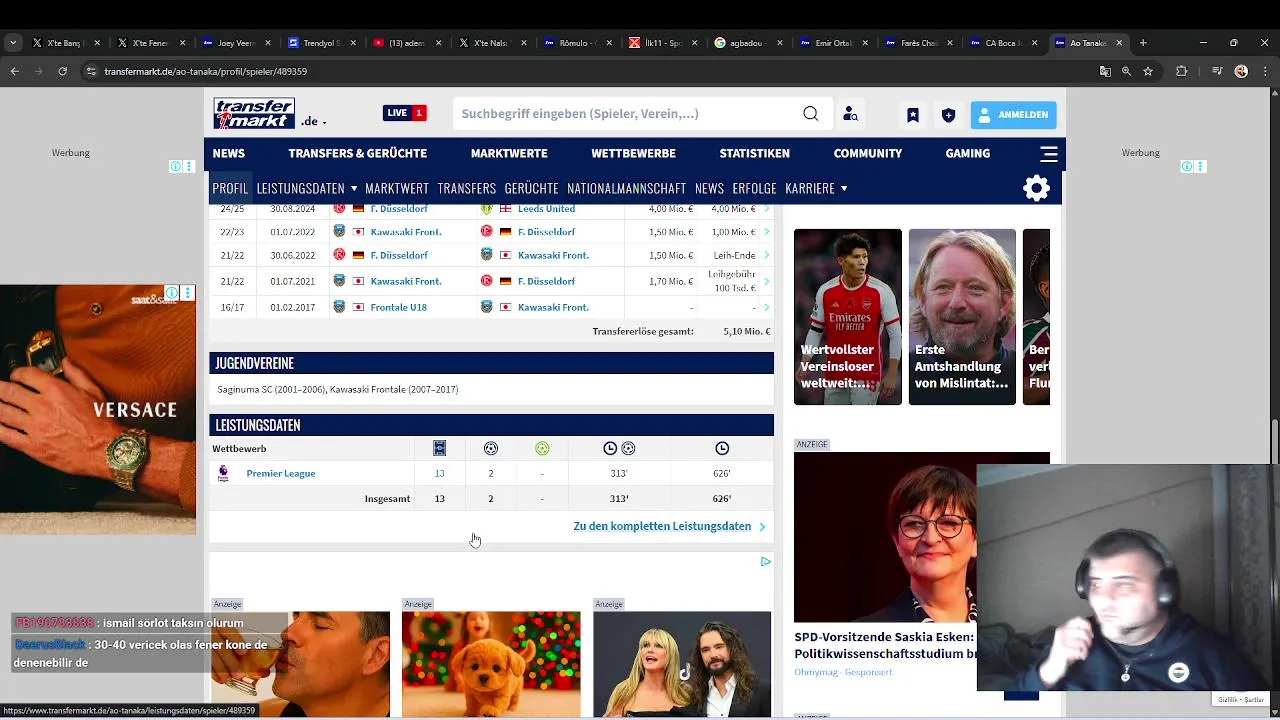This screenshot has height=720, width=1280.
Task: Open the Statistiken main menu item
Action: click(754, 154)
